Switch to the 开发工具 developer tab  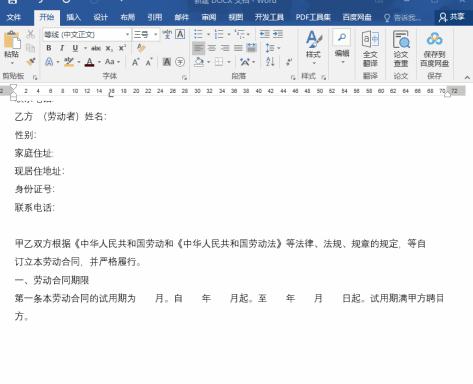[x=269, y=17]
